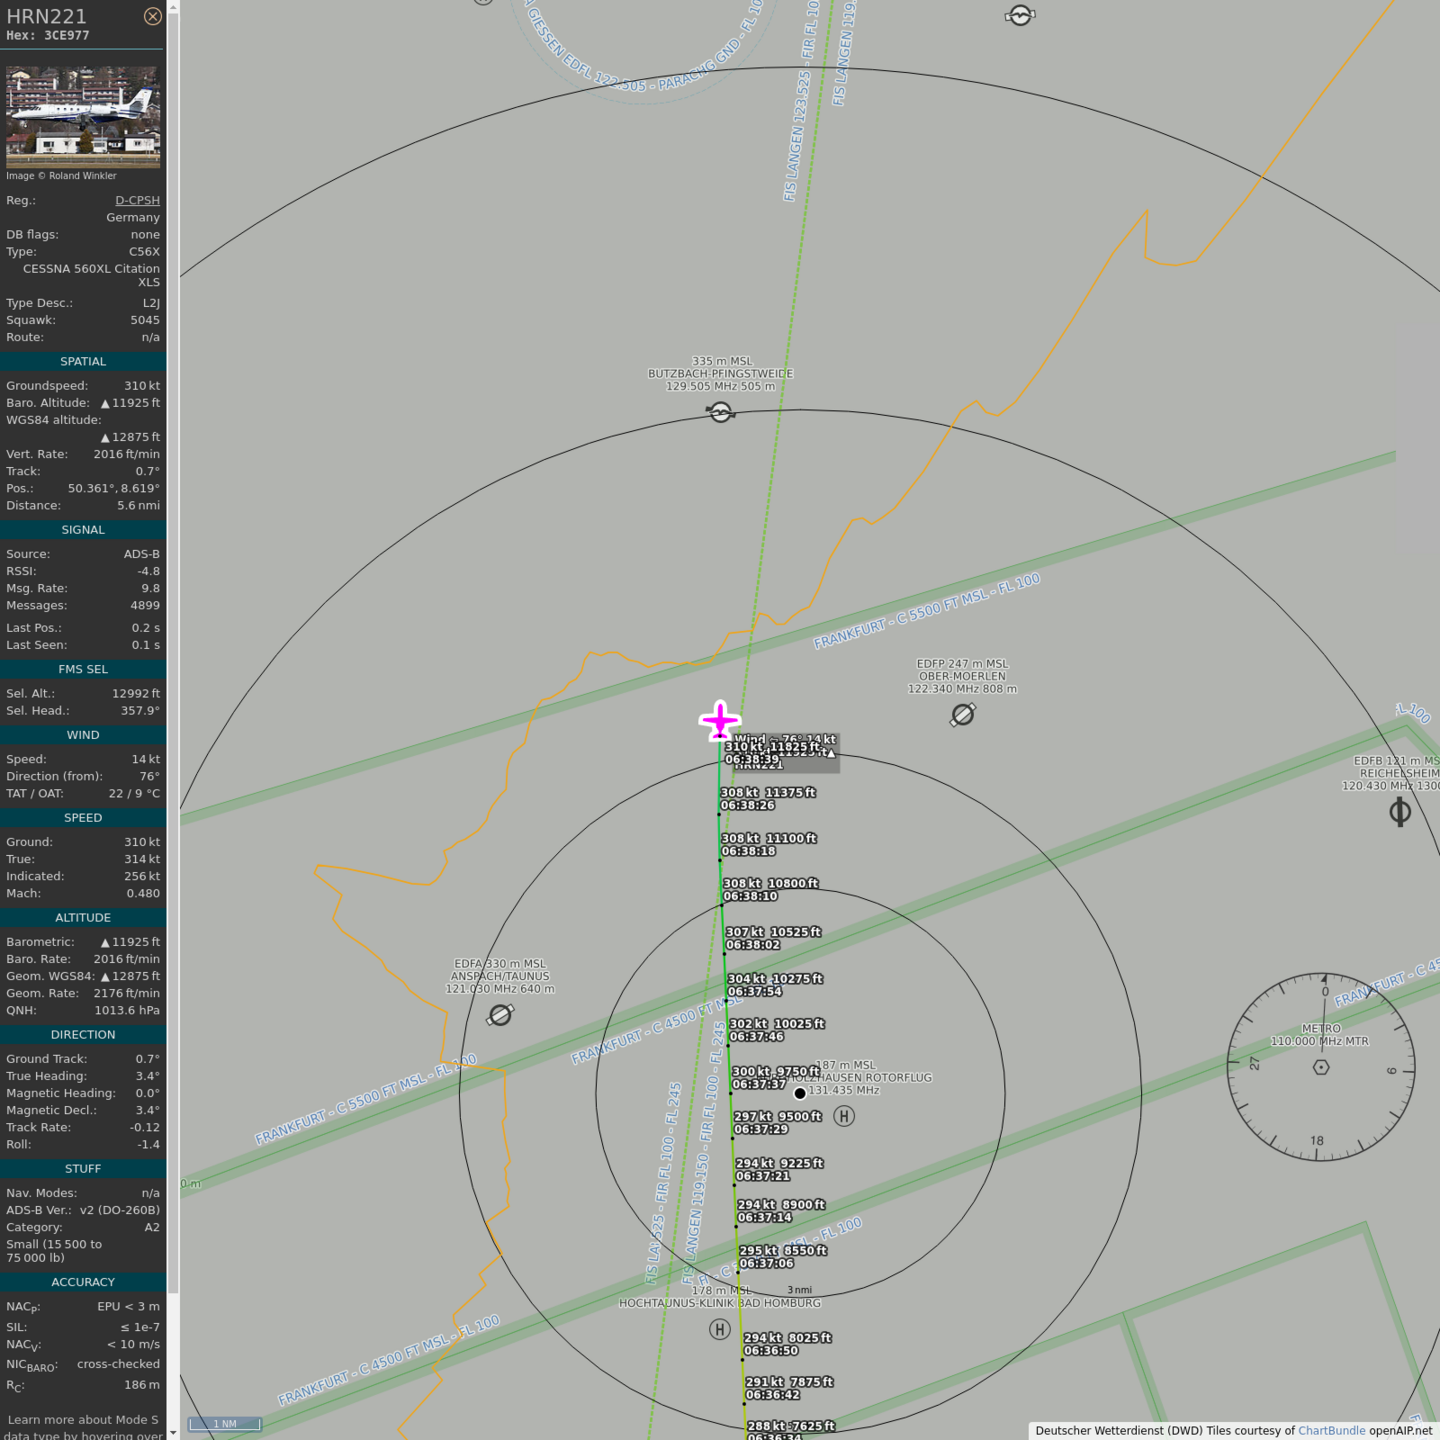
Task: Select the heliport H icon near Rotorflug
Action: click(844, 1116)
